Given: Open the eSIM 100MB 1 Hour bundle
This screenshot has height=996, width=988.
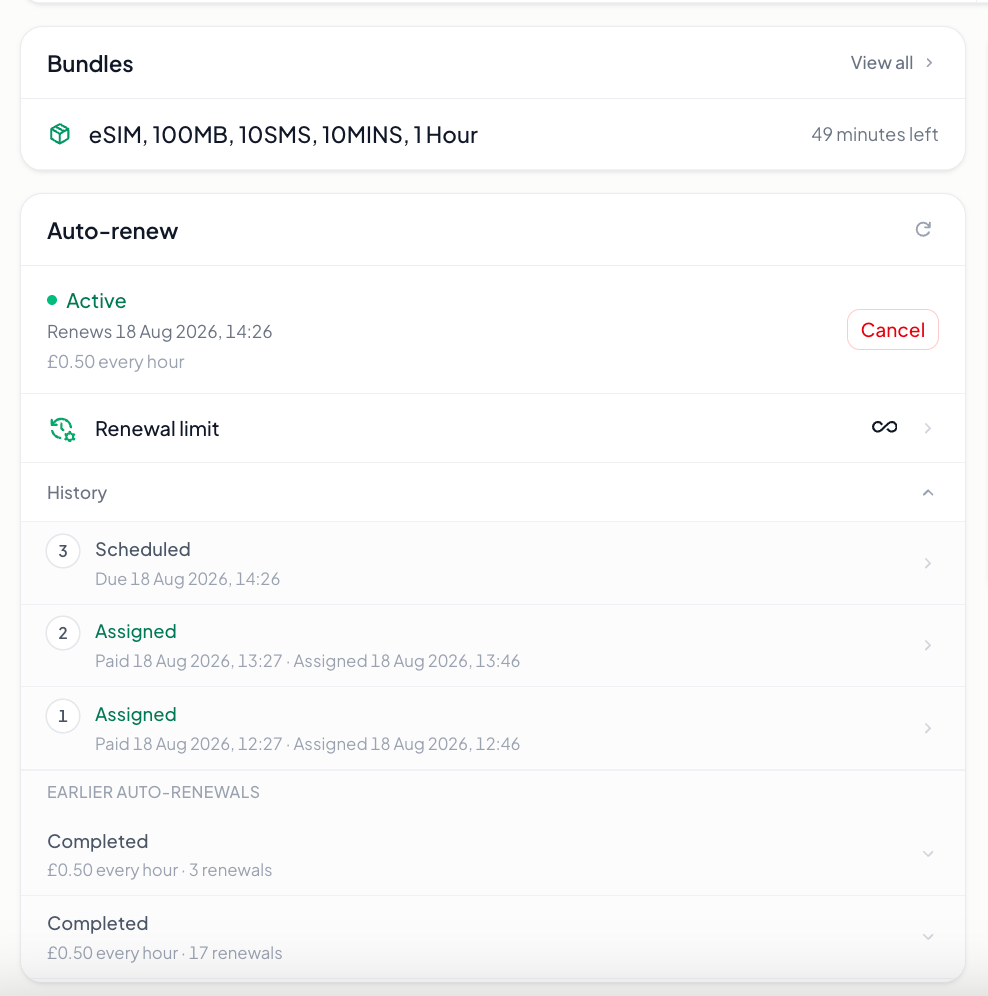Looking at the screenshot, I should 493,134.
